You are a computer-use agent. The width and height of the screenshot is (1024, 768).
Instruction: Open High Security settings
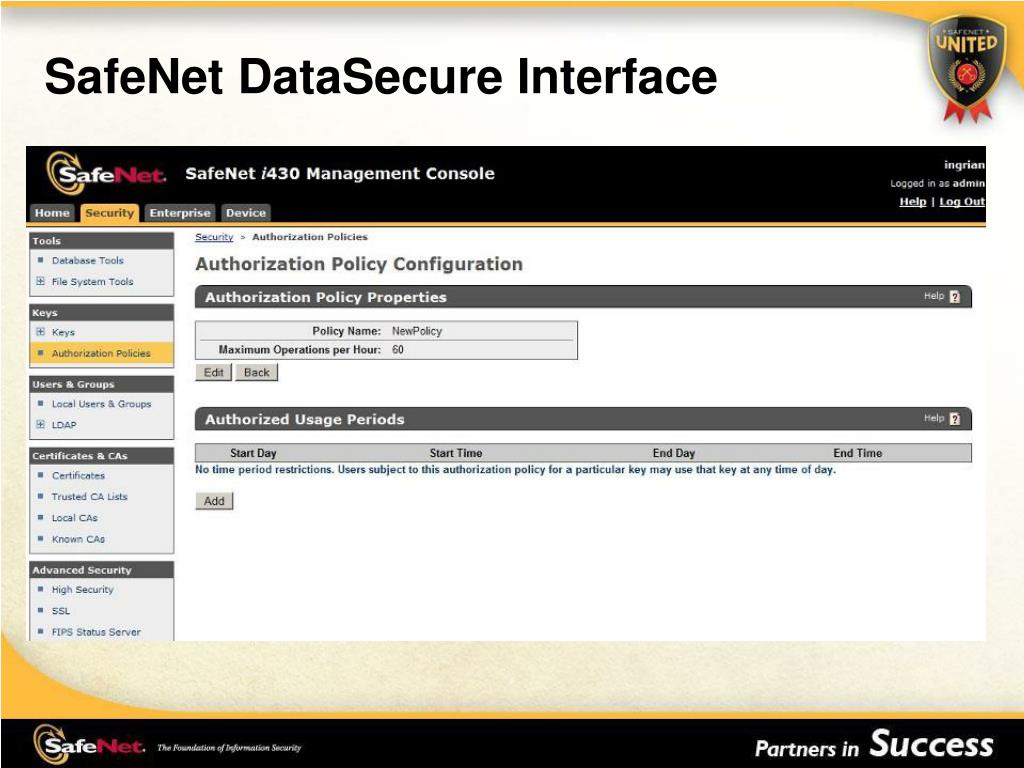click(x=82, y=590)
